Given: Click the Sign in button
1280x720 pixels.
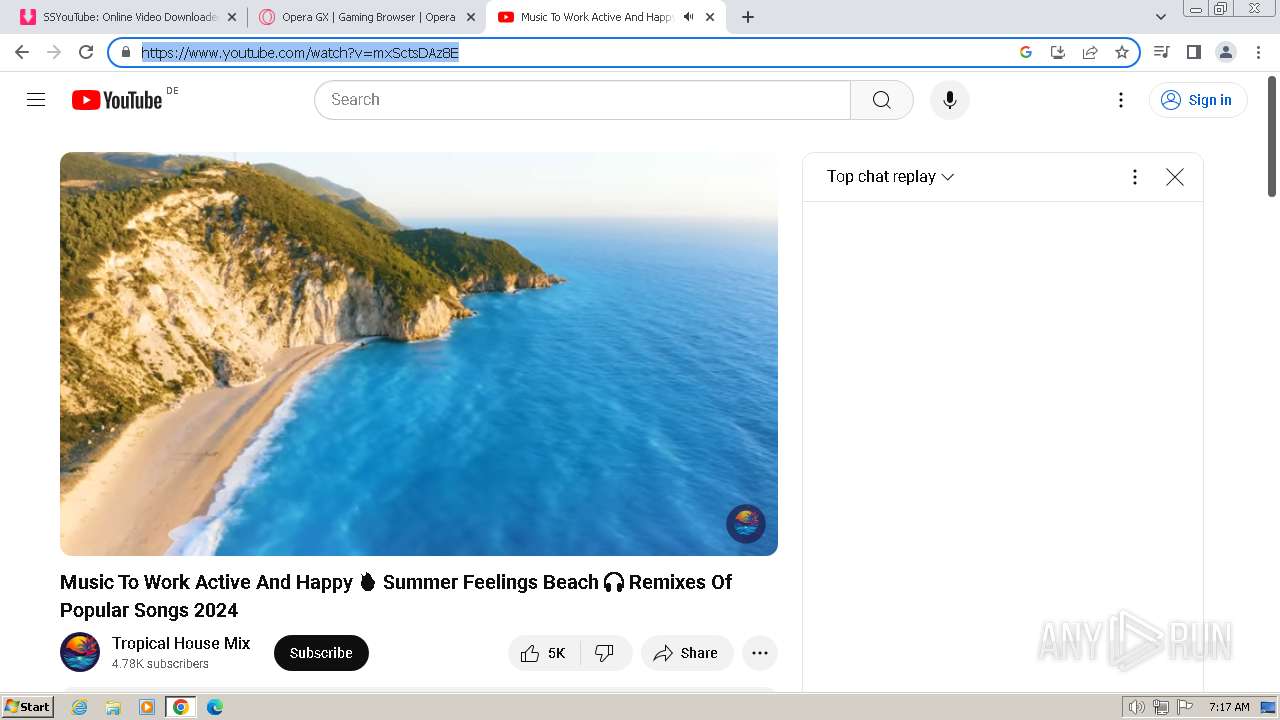Looking at the screenshot, I should pyautogui.click(x=1198, y=100).
